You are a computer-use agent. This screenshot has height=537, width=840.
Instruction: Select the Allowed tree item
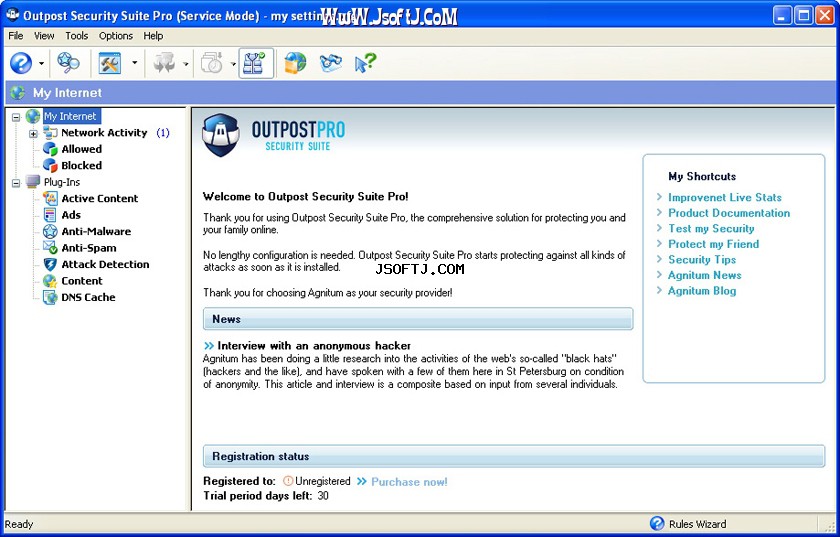[81, 149]
